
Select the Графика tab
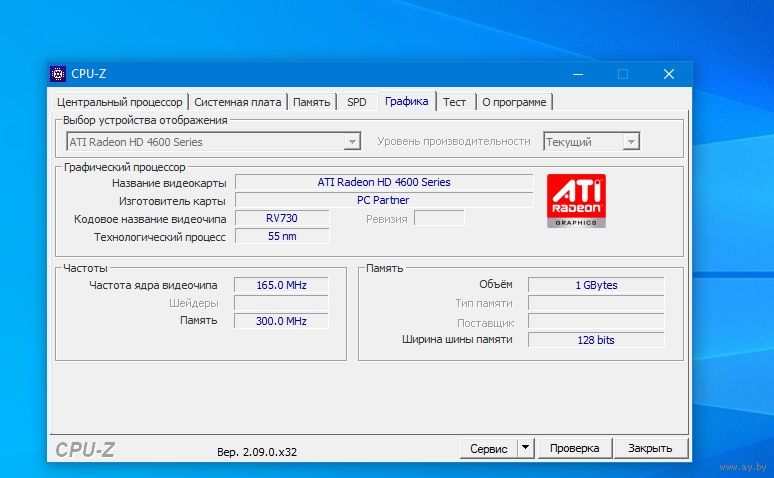coord(407,101)
